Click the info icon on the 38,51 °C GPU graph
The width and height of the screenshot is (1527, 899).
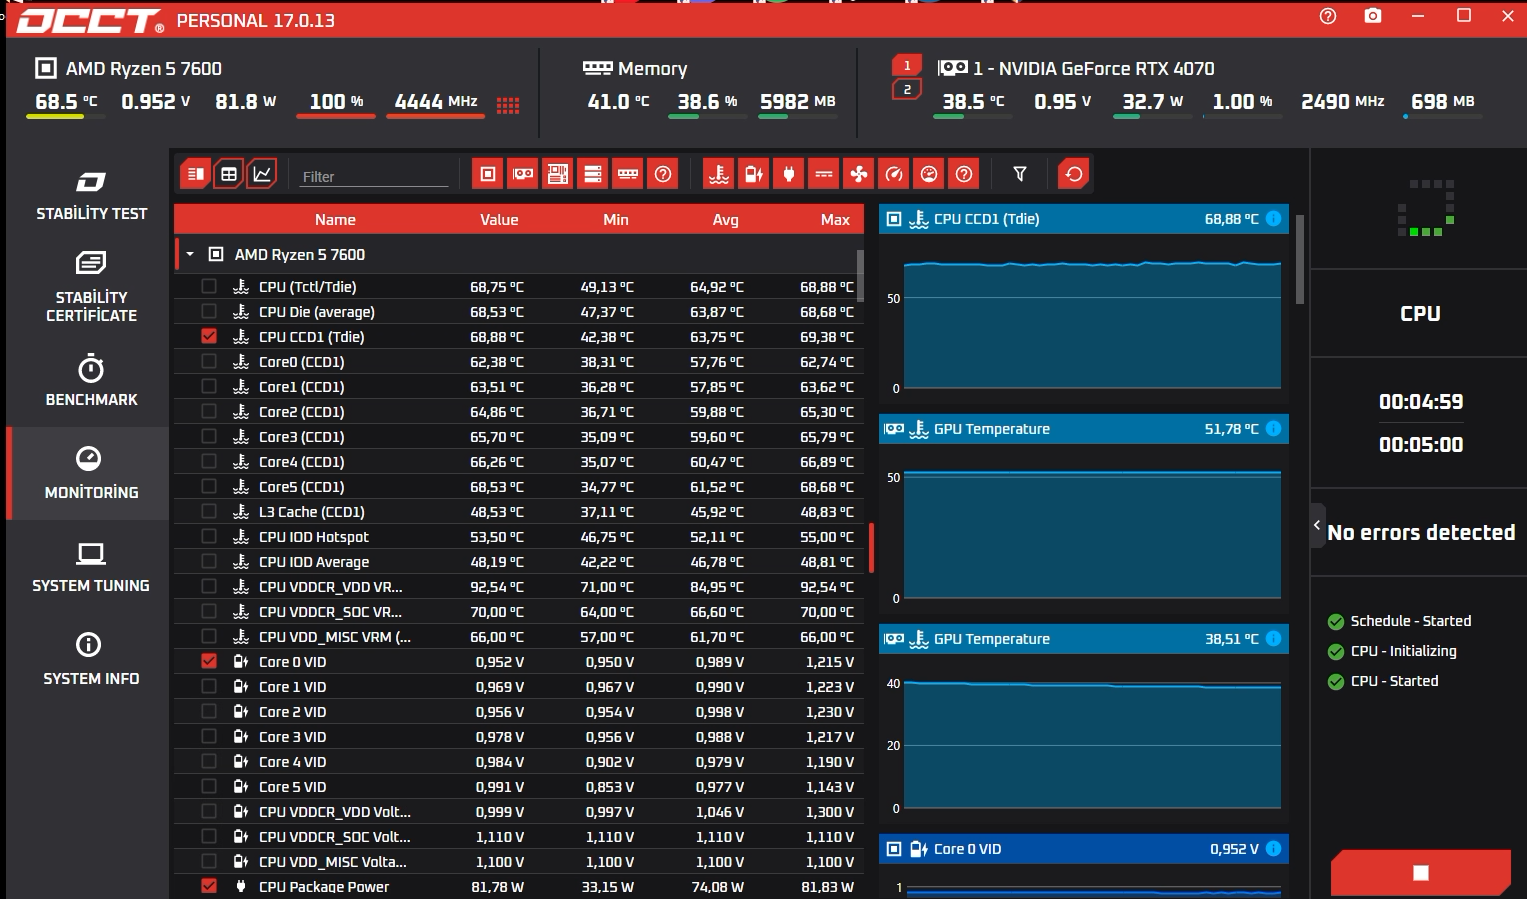click(x=1274, y=638)
